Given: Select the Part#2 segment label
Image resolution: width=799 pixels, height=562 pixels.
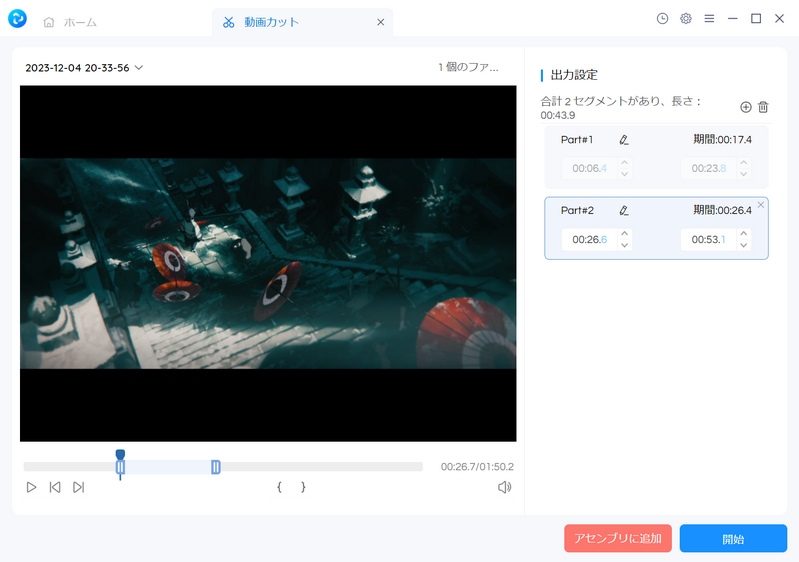Looking at the screenshot, I should tap(577, 210).
